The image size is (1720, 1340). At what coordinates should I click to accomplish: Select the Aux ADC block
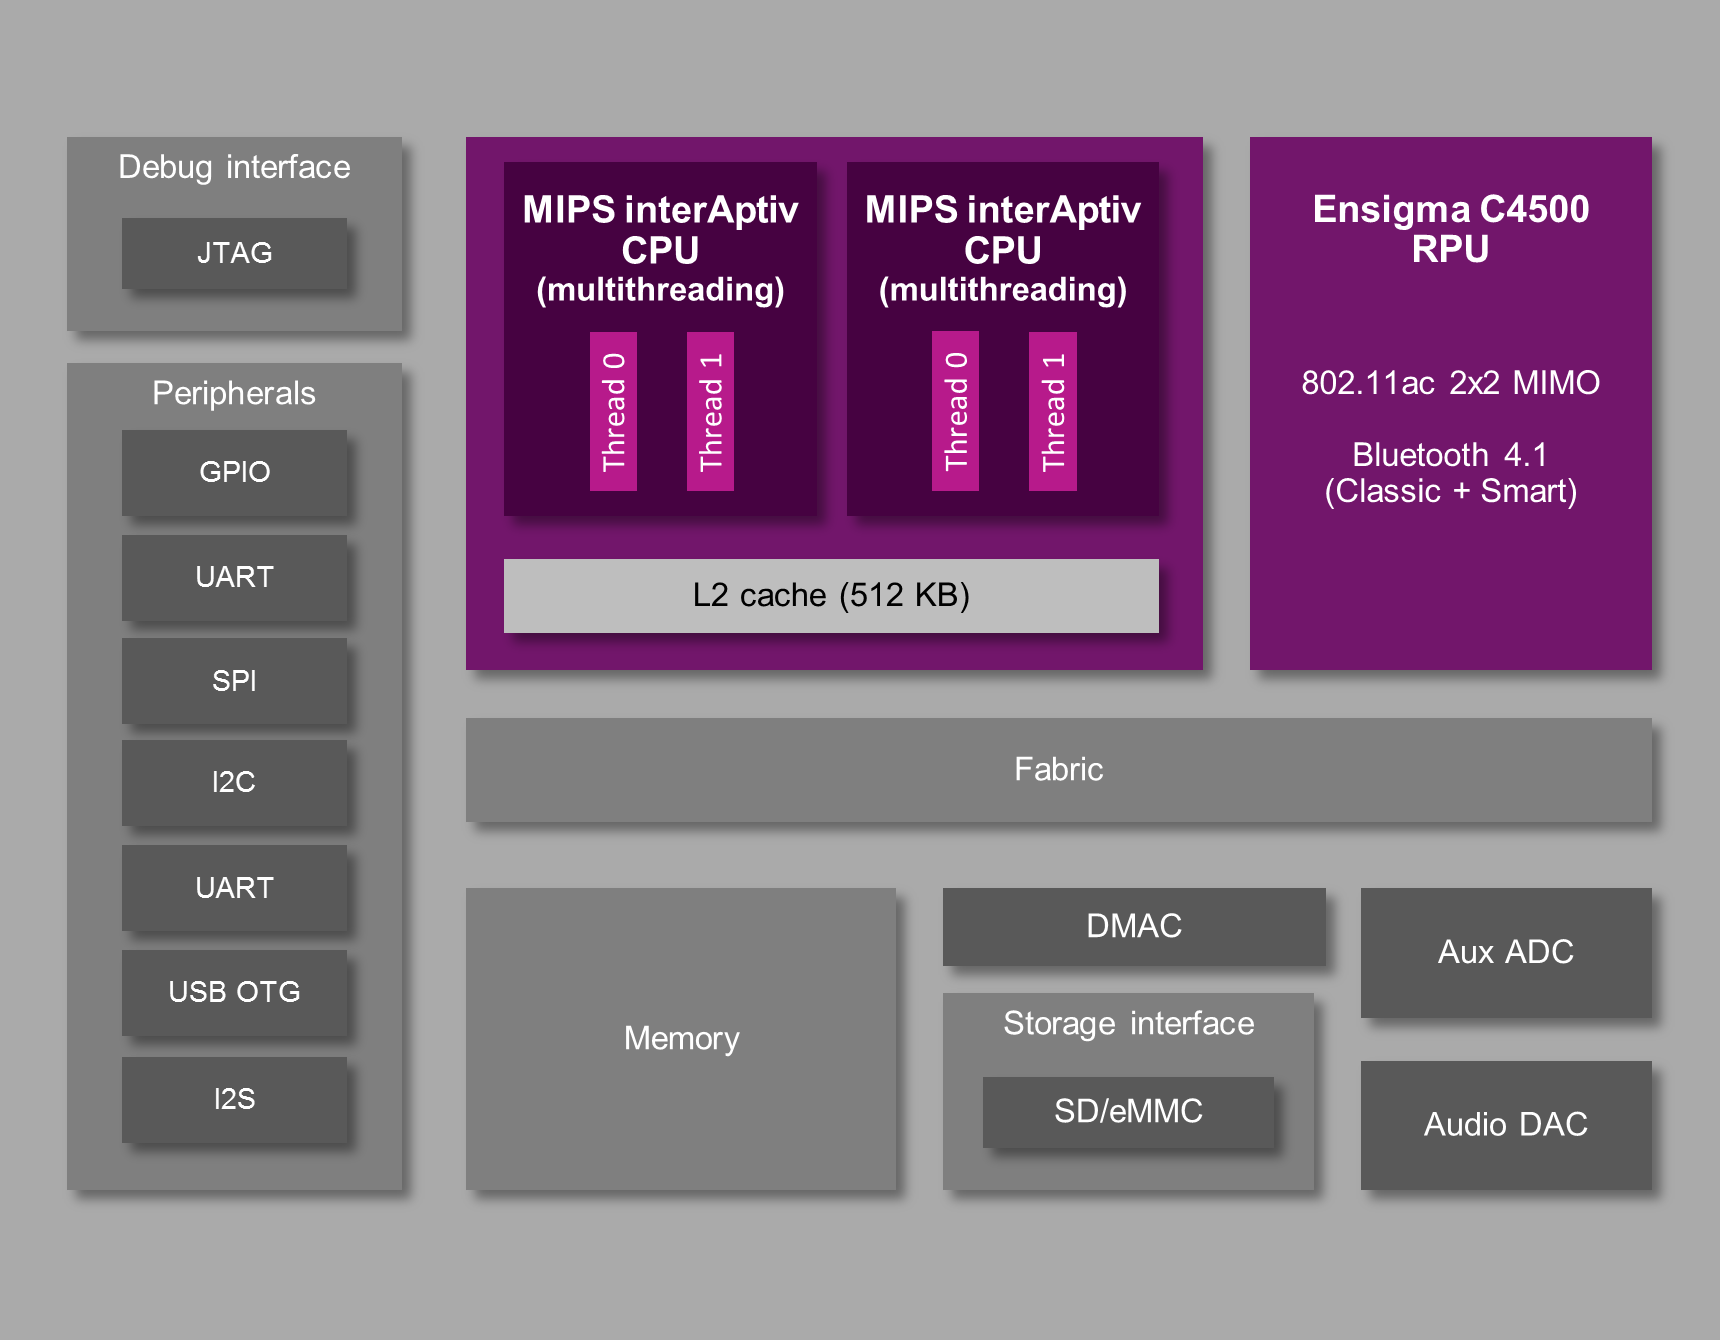click(x=1505, y=952)
